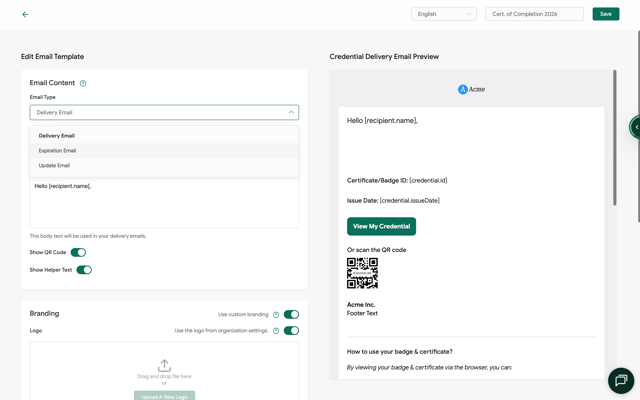Viewport: 640px width, 400px height.
Task: Click the email preview scrollbar
Action: tap(615, 138)
